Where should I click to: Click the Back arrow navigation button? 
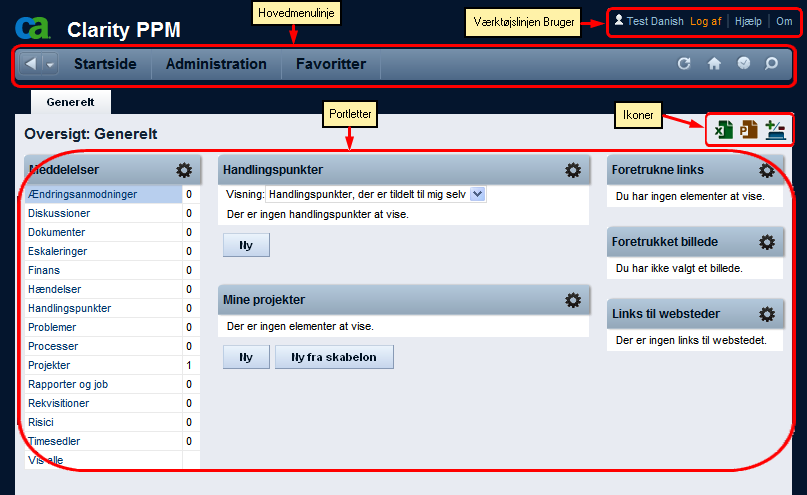point(30,64)
